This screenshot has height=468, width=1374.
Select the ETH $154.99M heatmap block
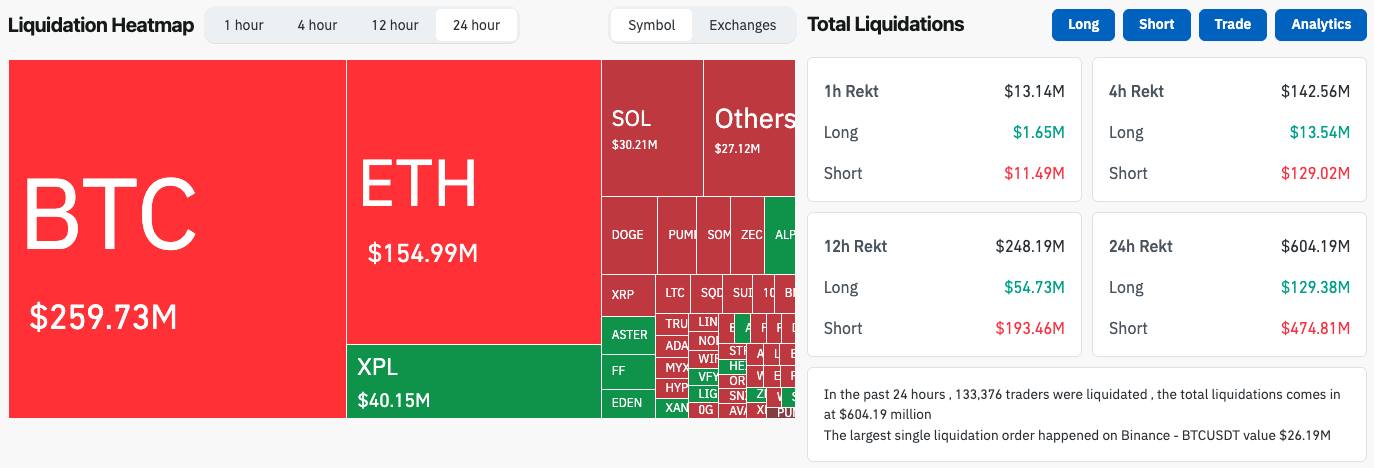click(473, 201)
